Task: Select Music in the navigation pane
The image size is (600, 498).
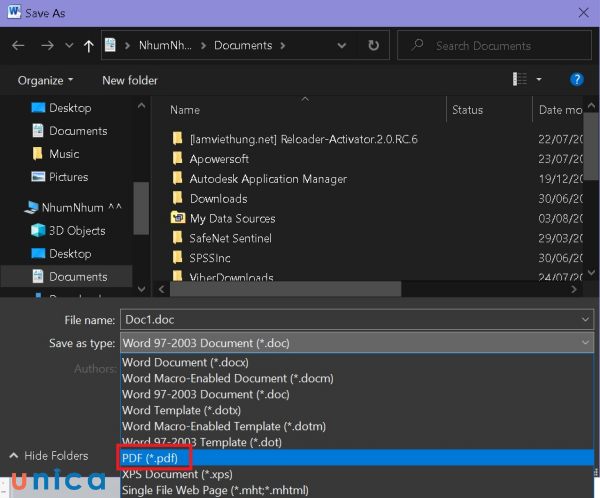Action: [x=64, y=154]
